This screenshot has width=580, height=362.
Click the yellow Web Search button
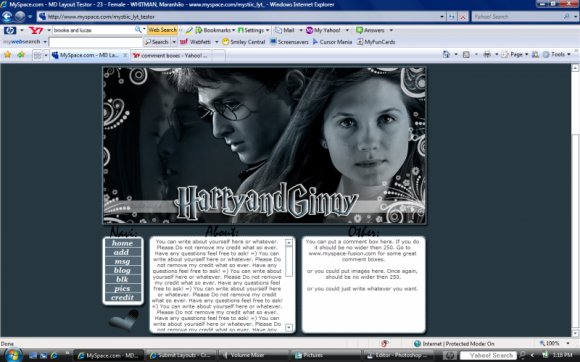[162, 30]
